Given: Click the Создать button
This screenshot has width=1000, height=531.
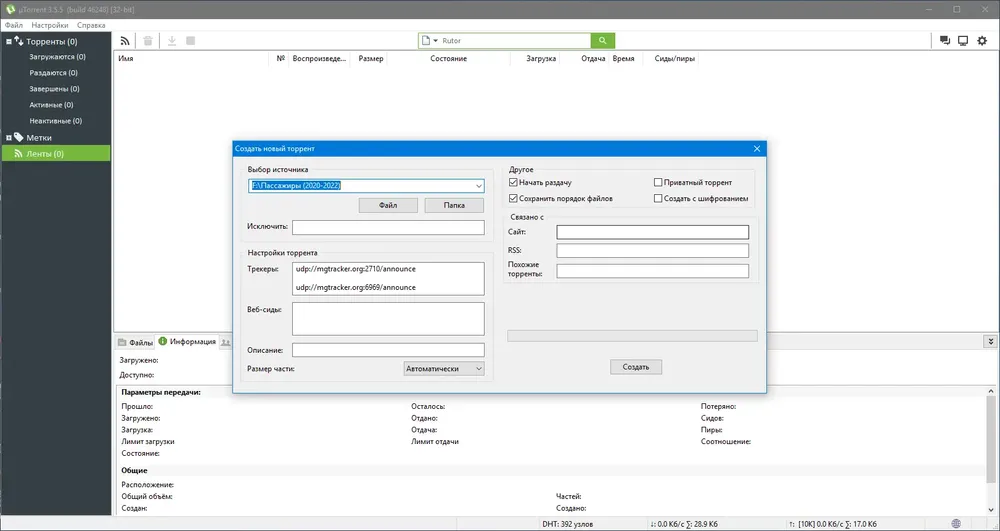Looking at the screenshot, I should tap(636, 367).
